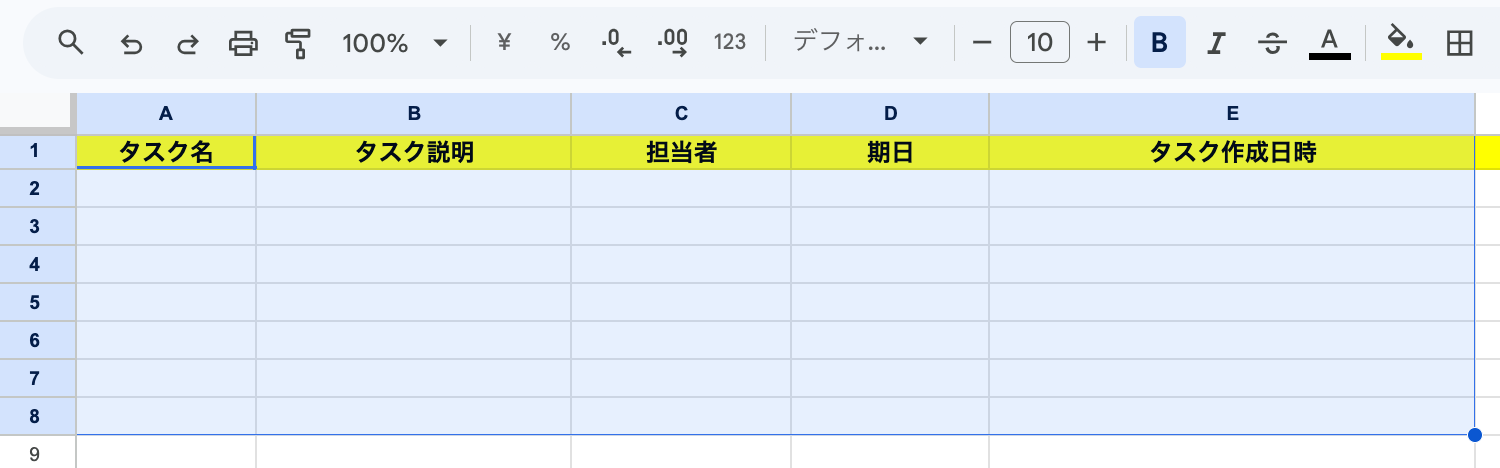Apply percent number format
The width and height of the screenshot is (1500, 468).
[x=560, y=42]
